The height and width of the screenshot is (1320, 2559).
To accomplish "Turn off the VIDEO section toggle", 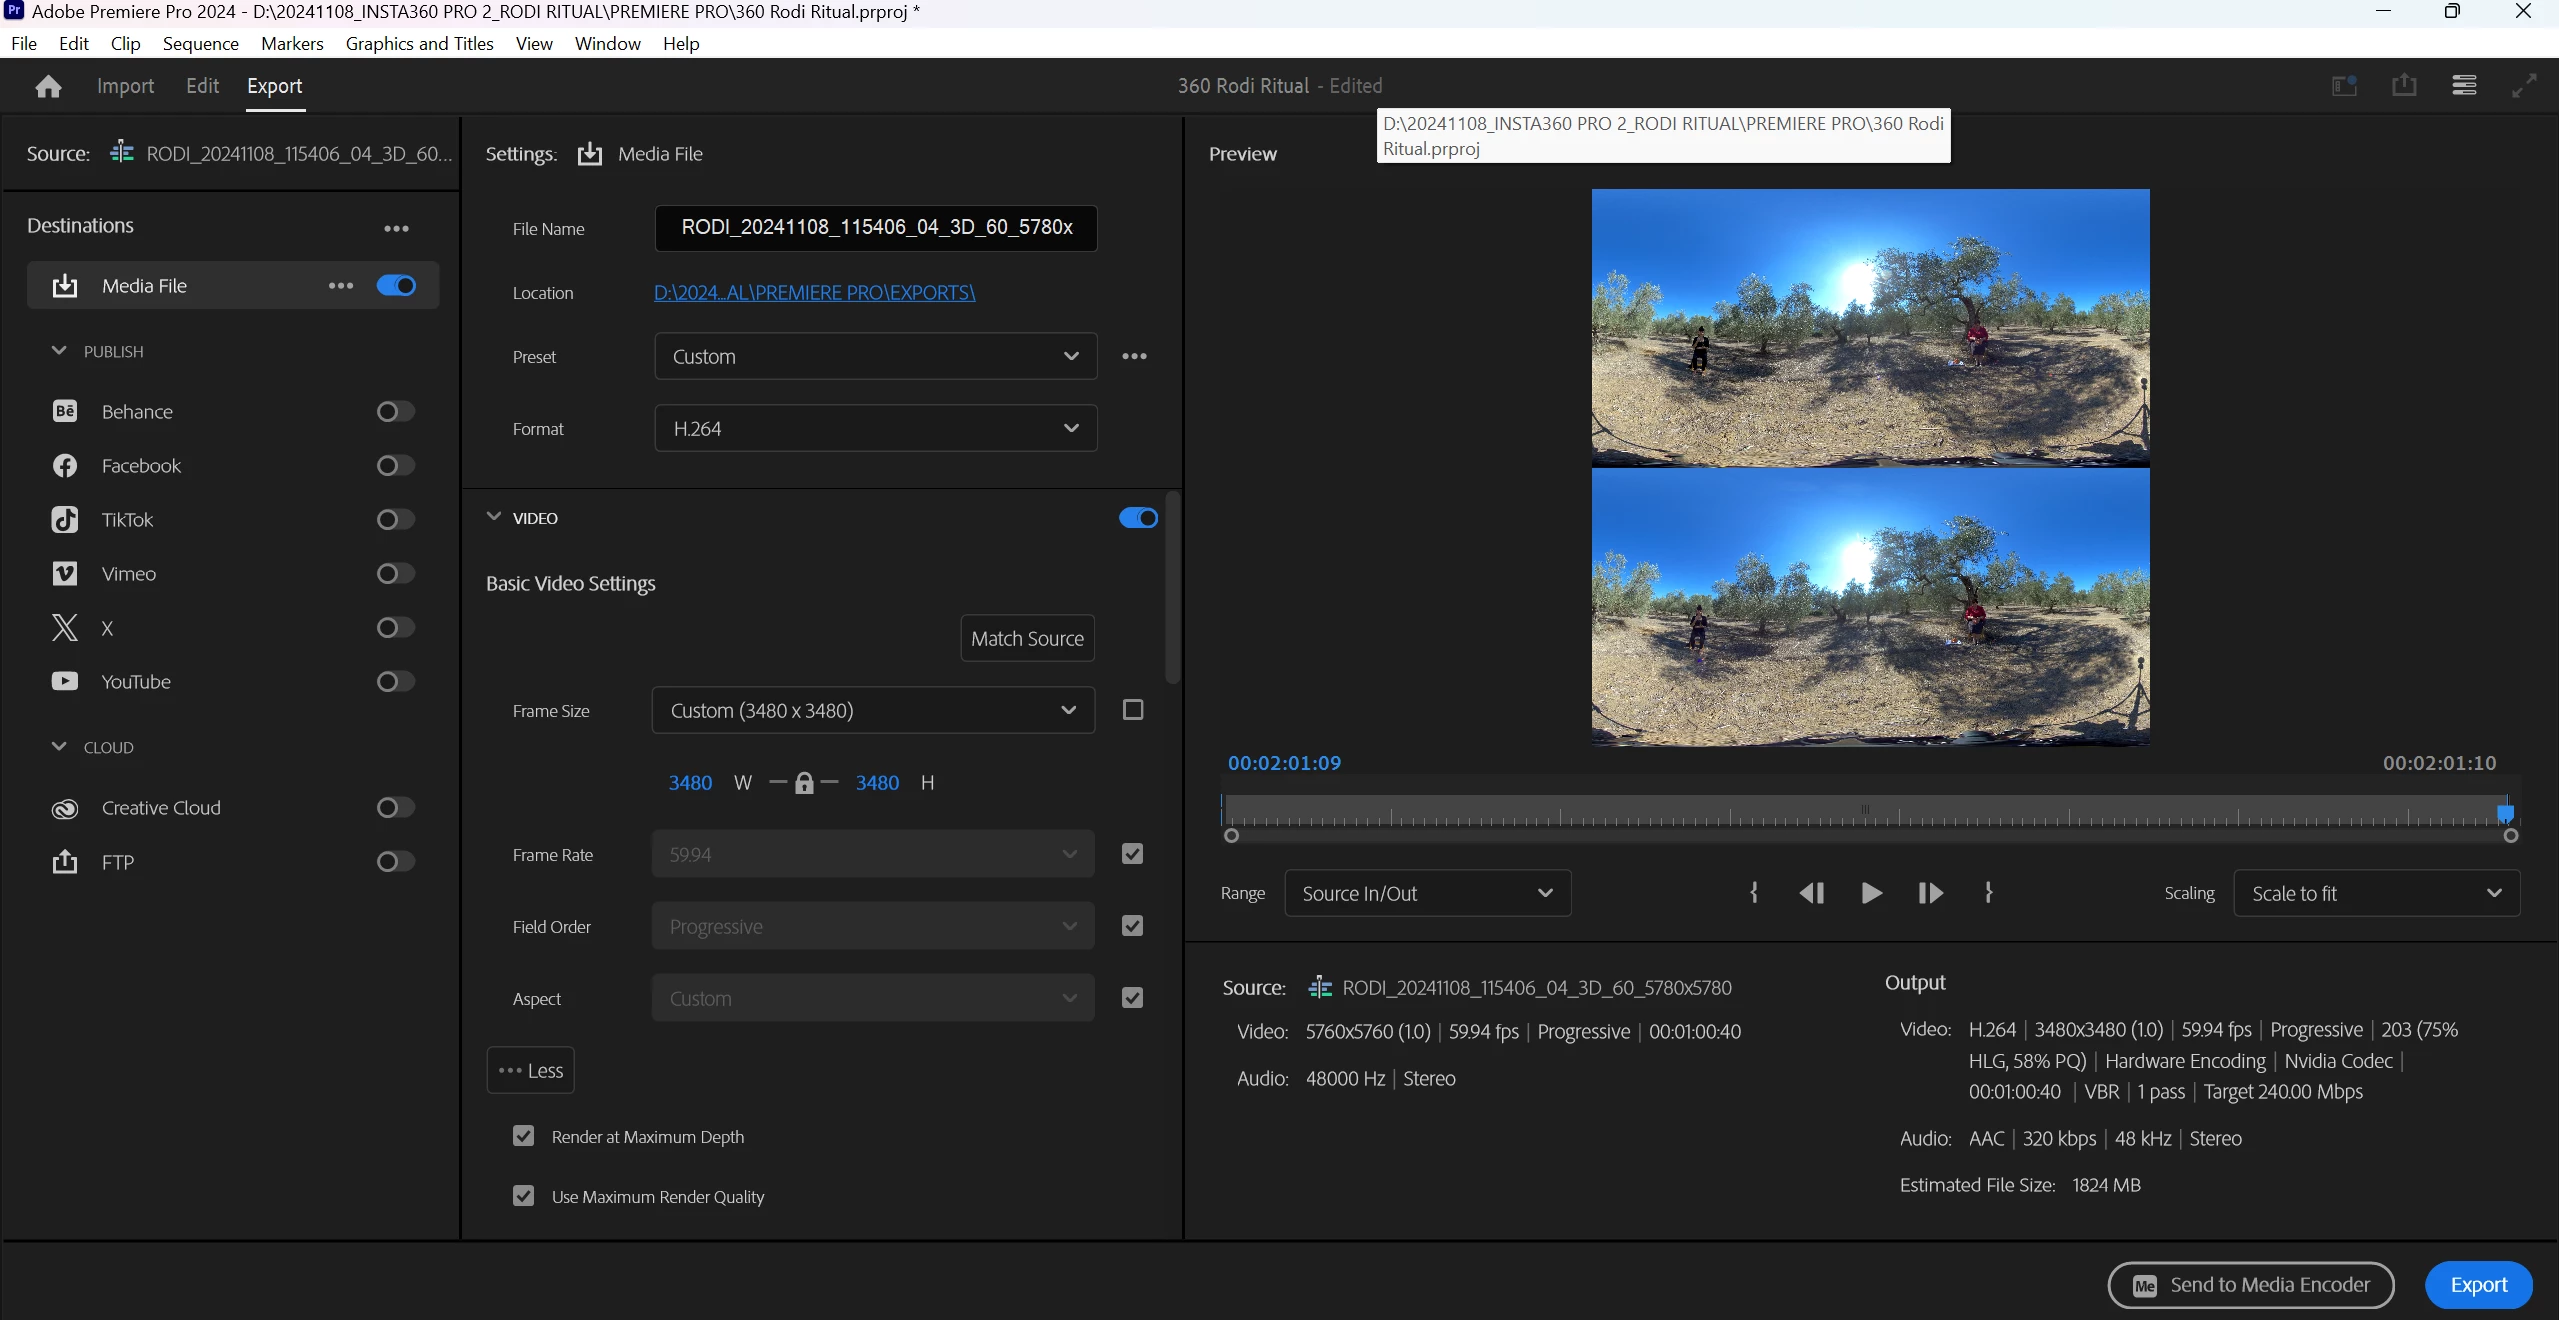I will (1138, 518).
